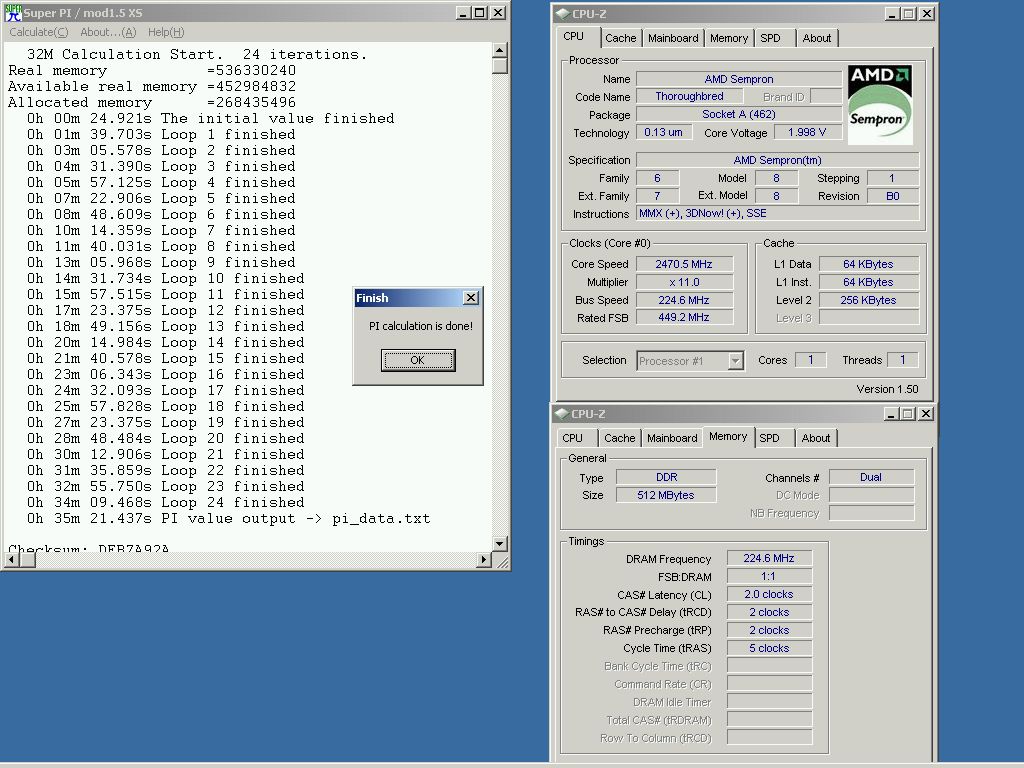
Task: Click Rated FSB value '449.2 MHz'
Action: tap(684, 317)
